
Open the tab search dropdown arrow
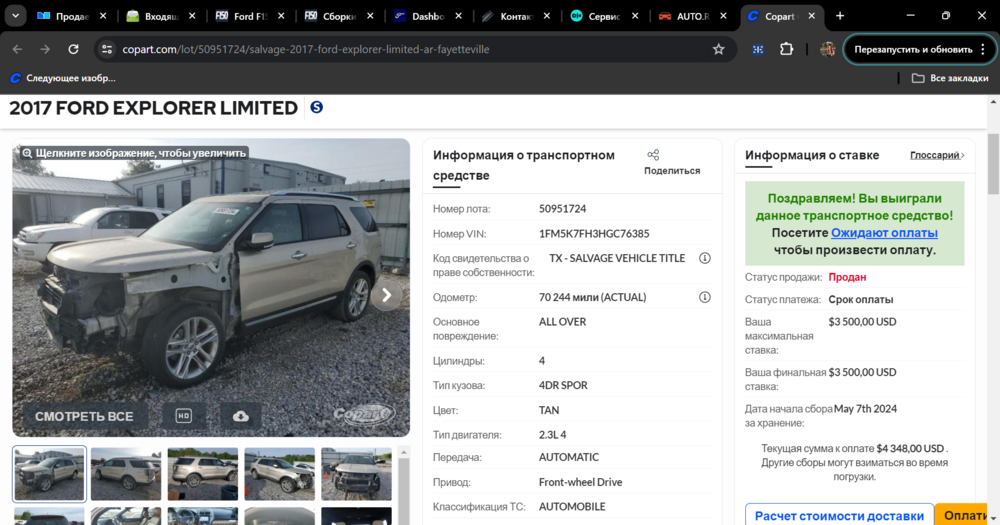click(15, 16)
